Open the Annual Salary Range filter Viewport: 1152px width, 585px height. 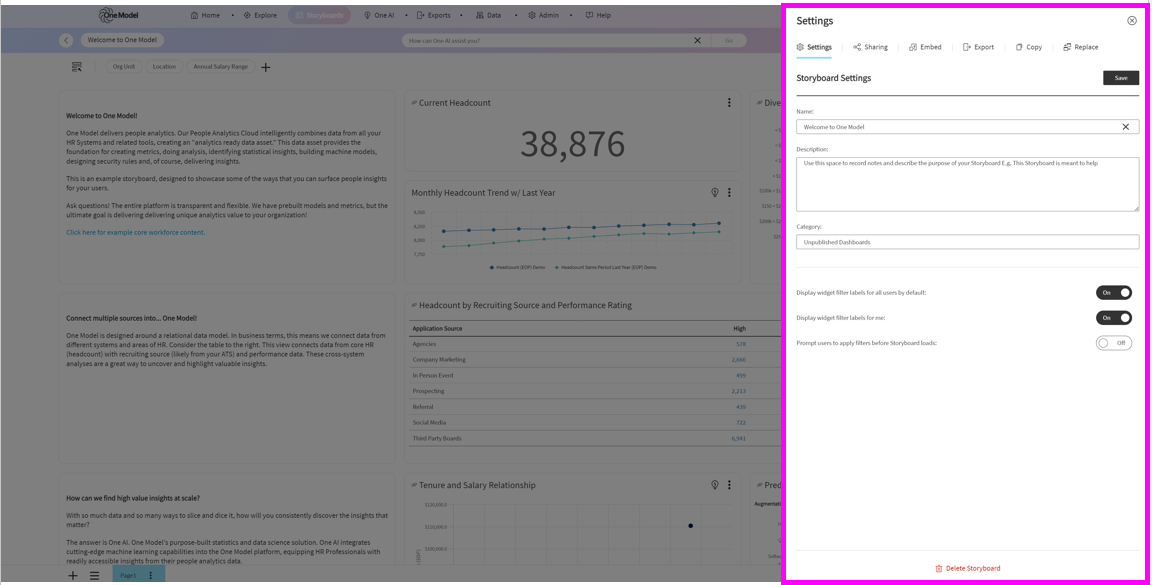[x=220, y=67]
